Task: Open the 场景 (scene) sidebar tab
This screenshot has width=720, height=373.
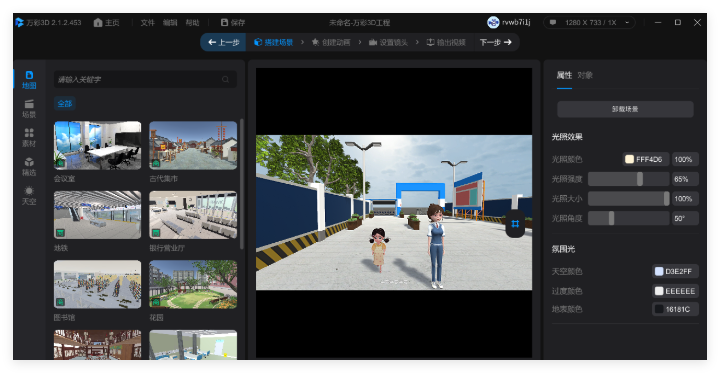Action: click(29, 108)
